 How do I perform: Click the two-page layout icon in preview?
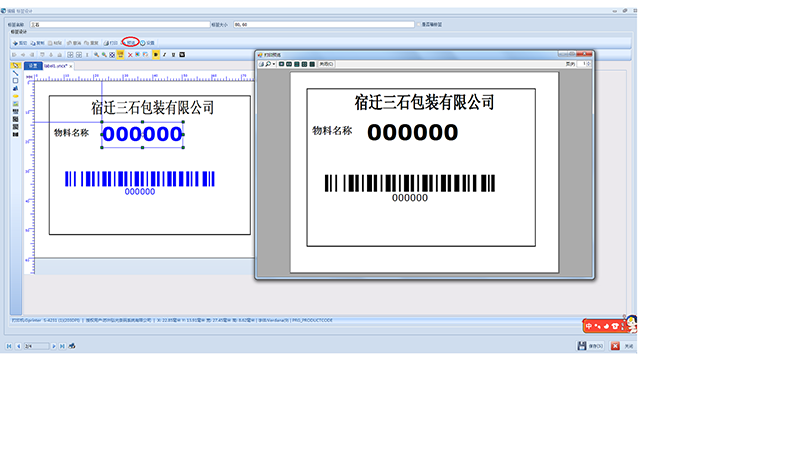289,64
